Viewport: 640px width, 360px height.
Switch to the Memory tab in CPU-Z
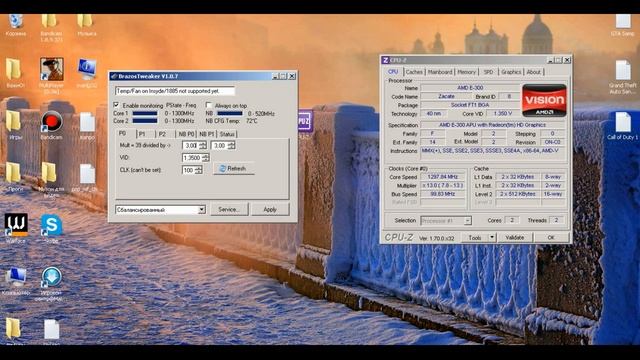click(467, 72)
